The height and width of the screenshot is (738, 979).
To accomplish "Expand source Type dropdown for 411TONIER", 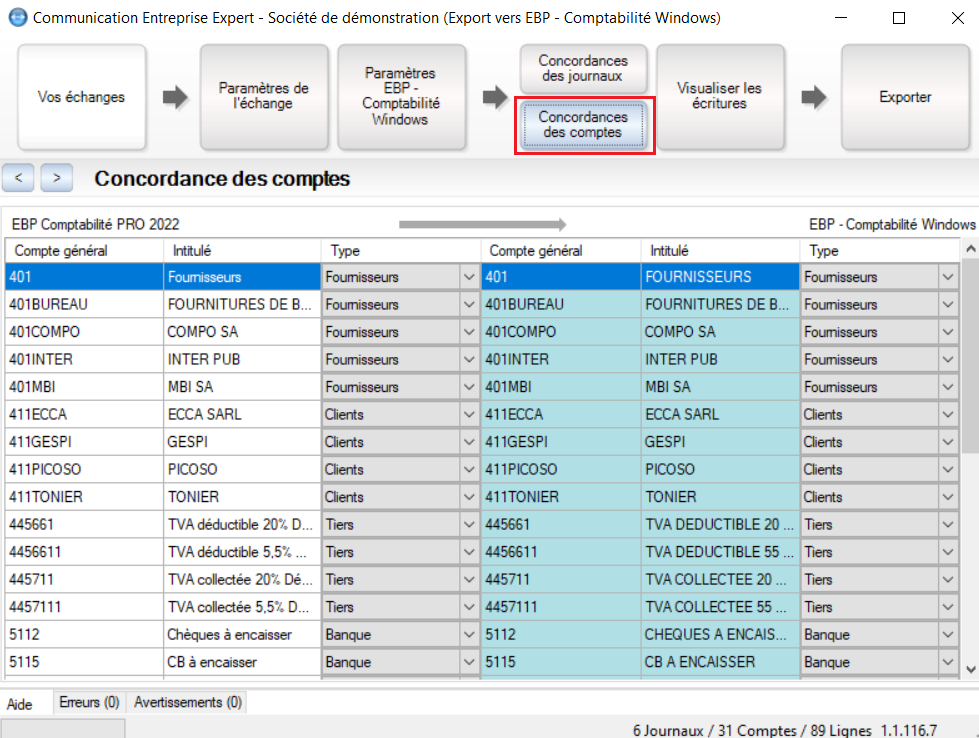I will tap(469, 497).
